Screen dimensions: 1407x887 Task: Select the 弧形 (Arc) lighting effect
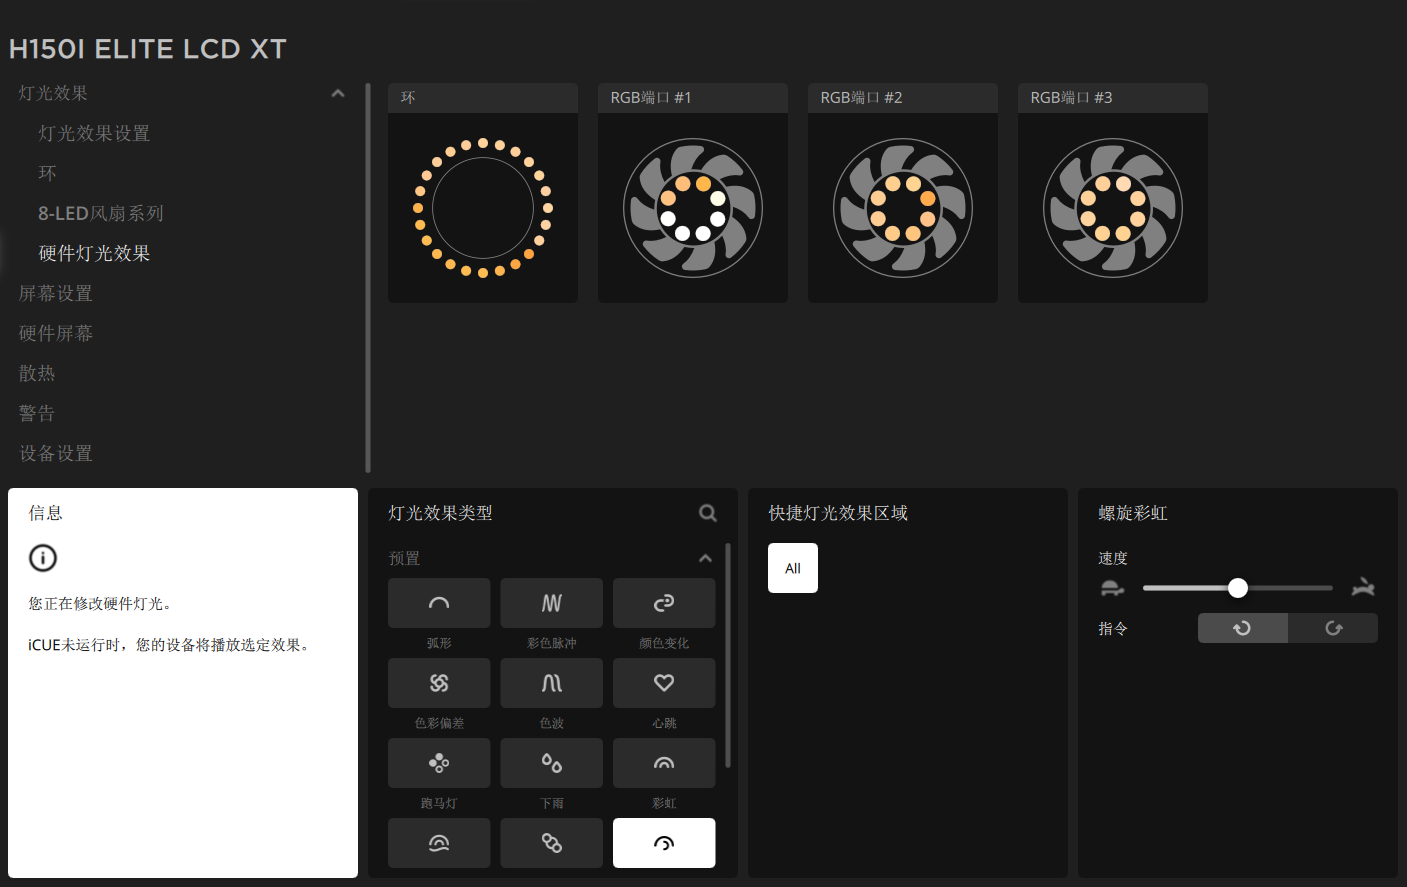point(439,603)
